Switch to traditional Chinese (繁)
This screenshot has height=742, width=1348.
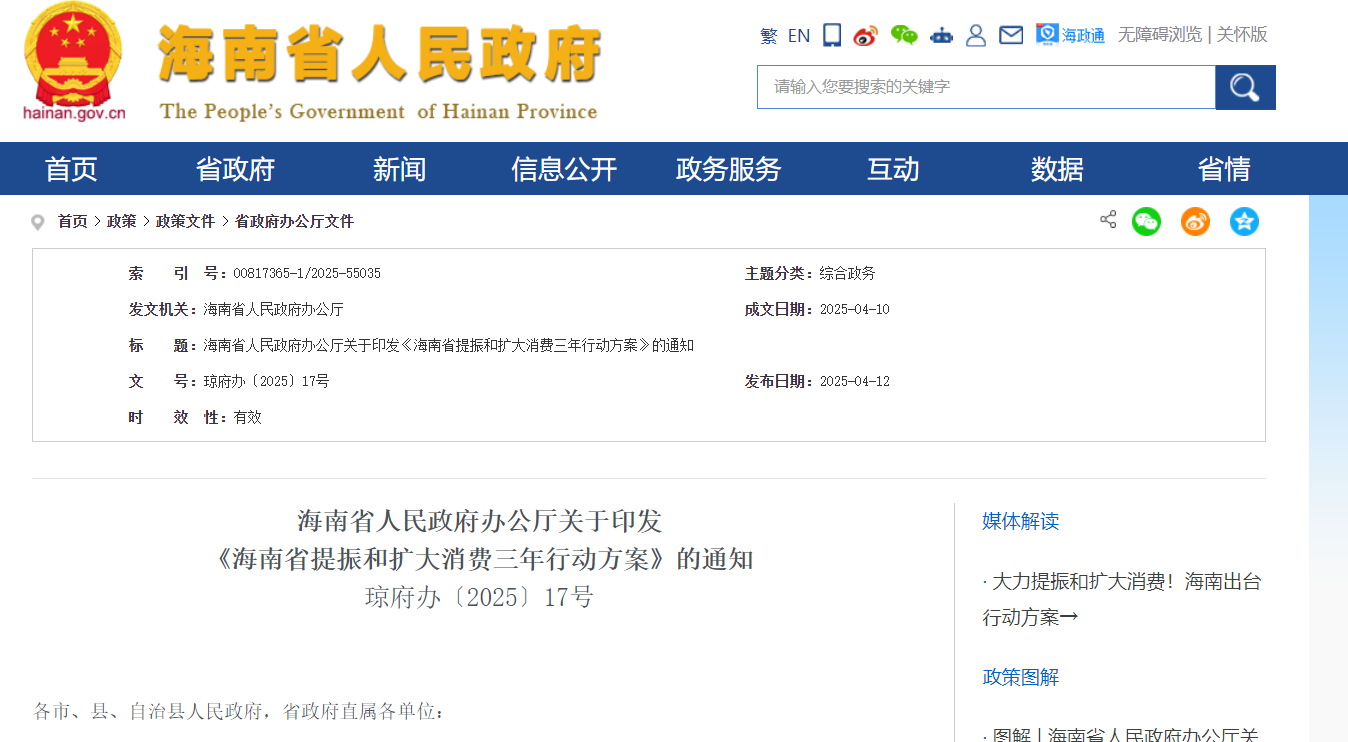(768, 36)
